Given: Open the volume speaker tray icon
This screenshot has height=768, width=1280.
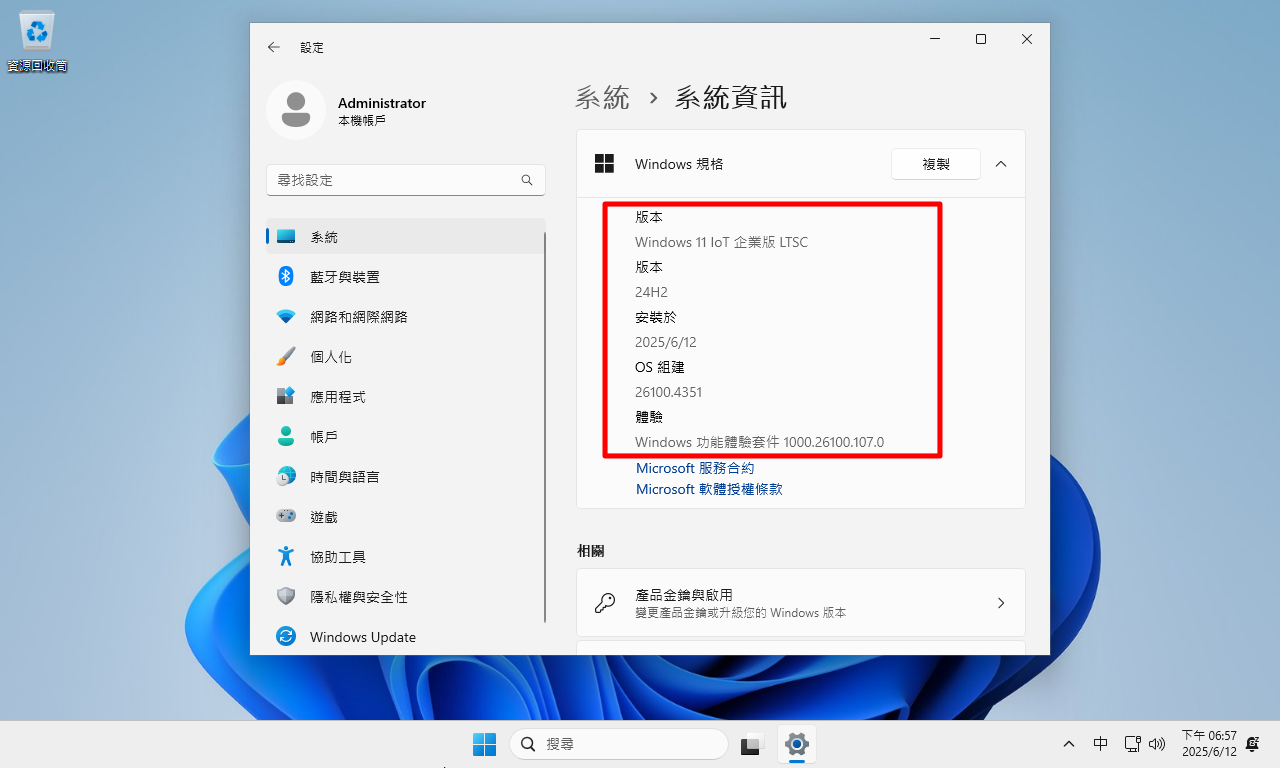Looking at the screenshot, I should (x=1158, y=744).
